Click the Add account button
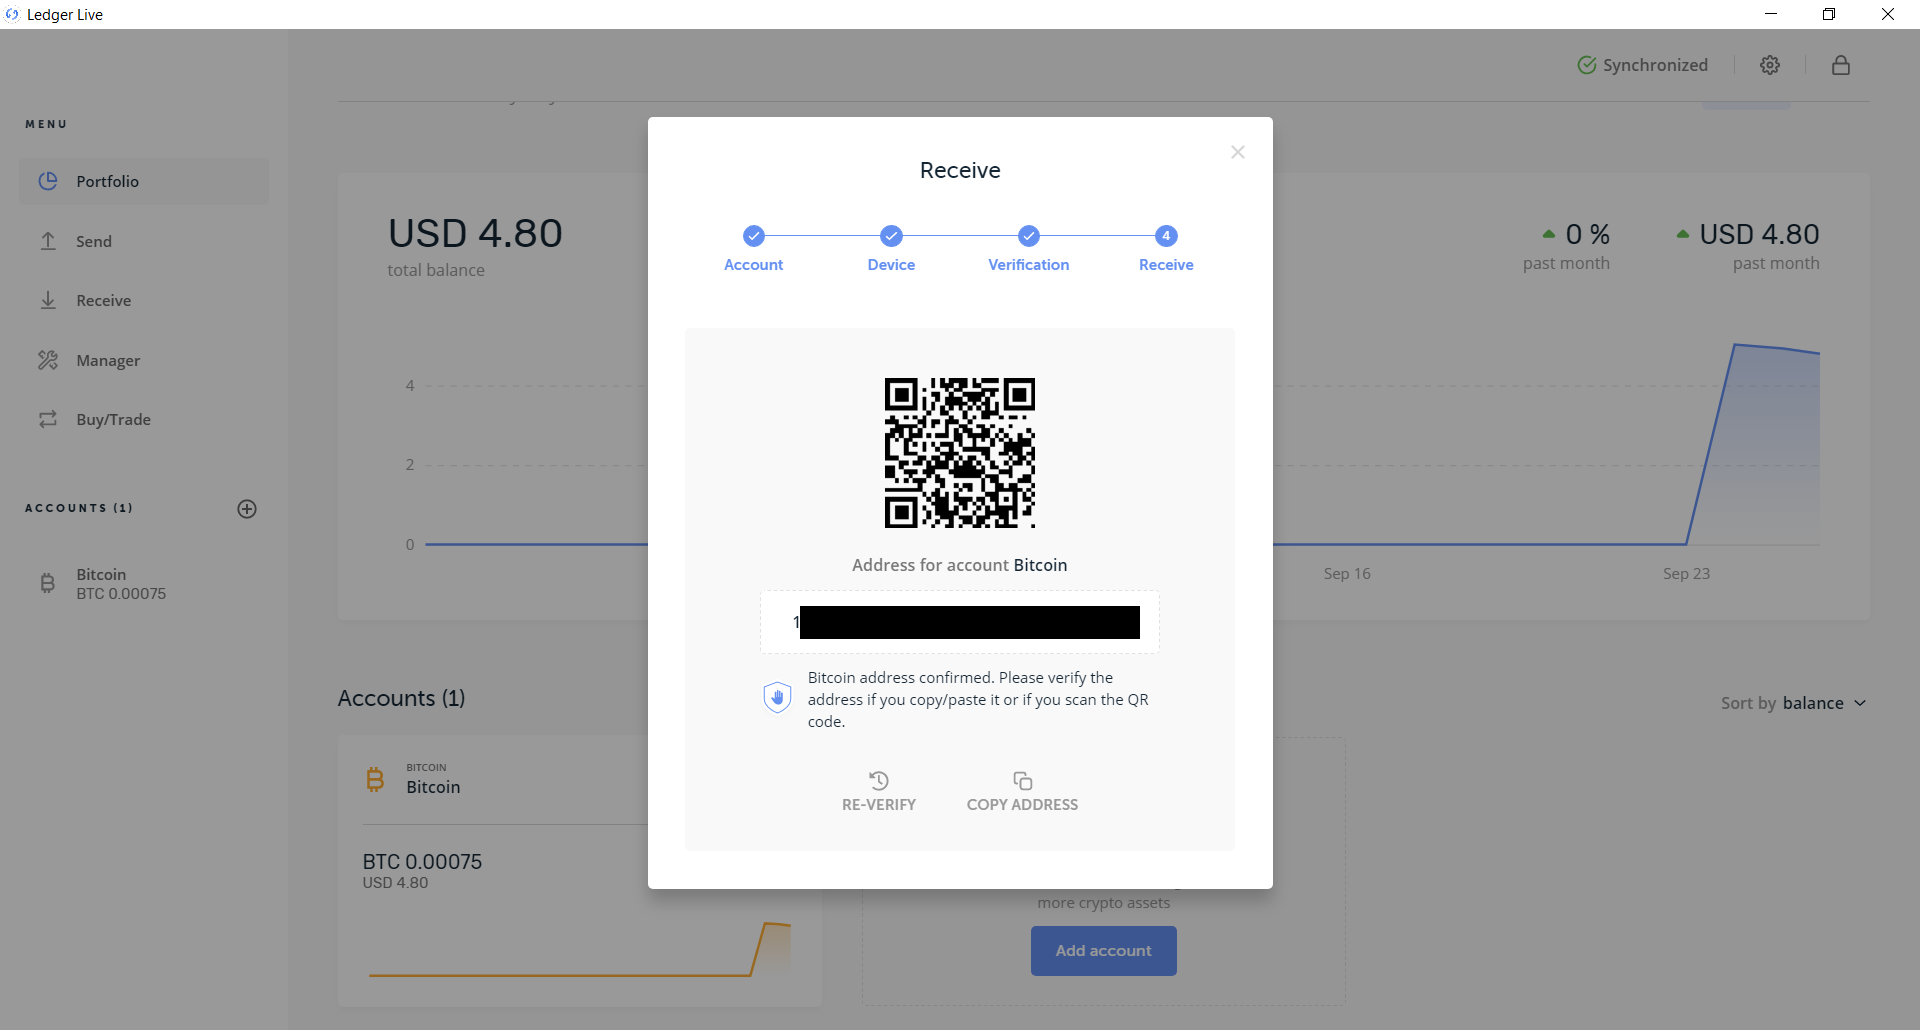 click(1103, 951)
